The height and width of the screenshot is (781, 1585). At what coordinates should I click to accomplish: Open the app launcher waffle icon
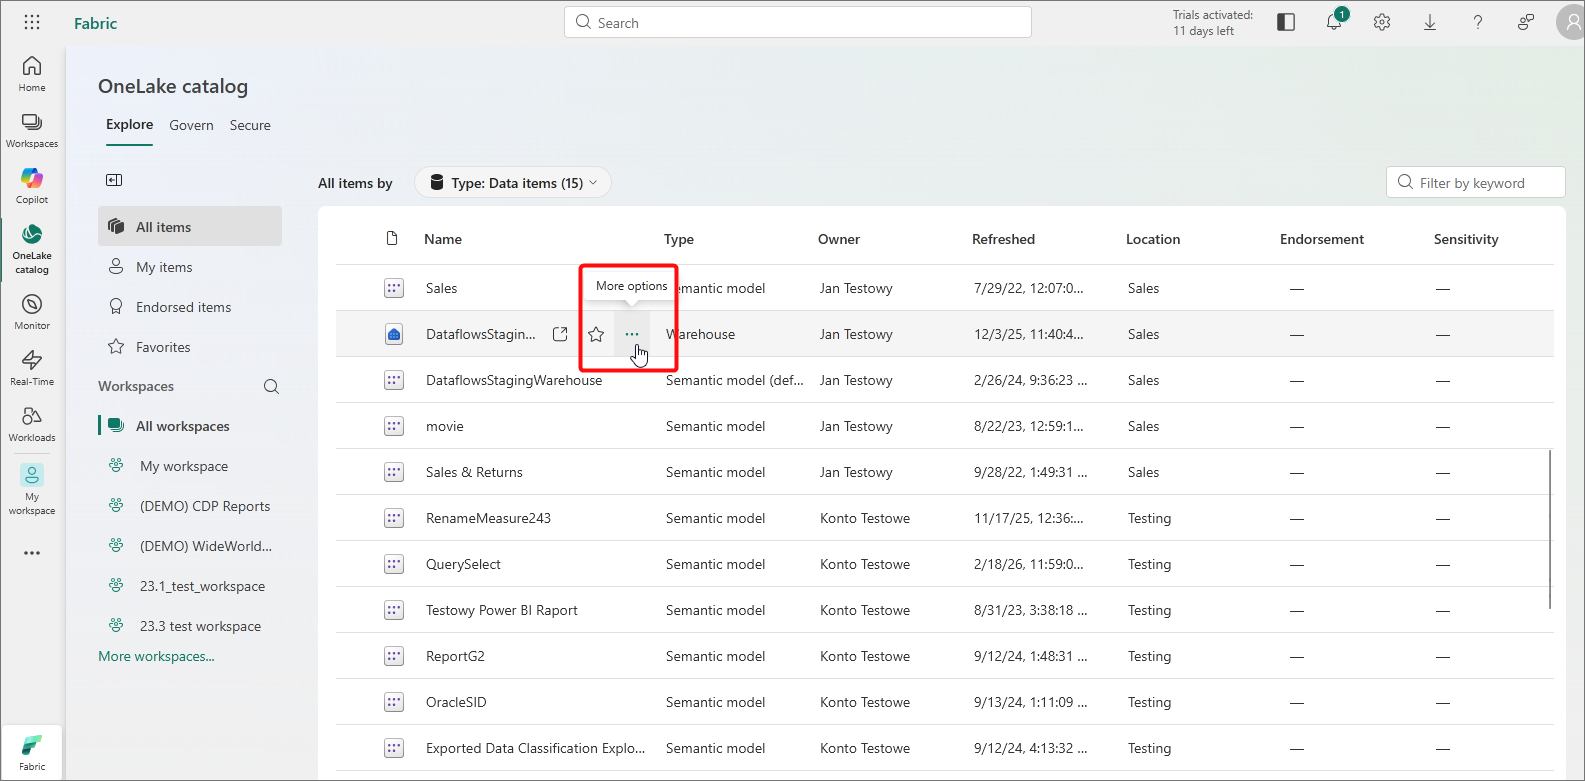(32, 22)
